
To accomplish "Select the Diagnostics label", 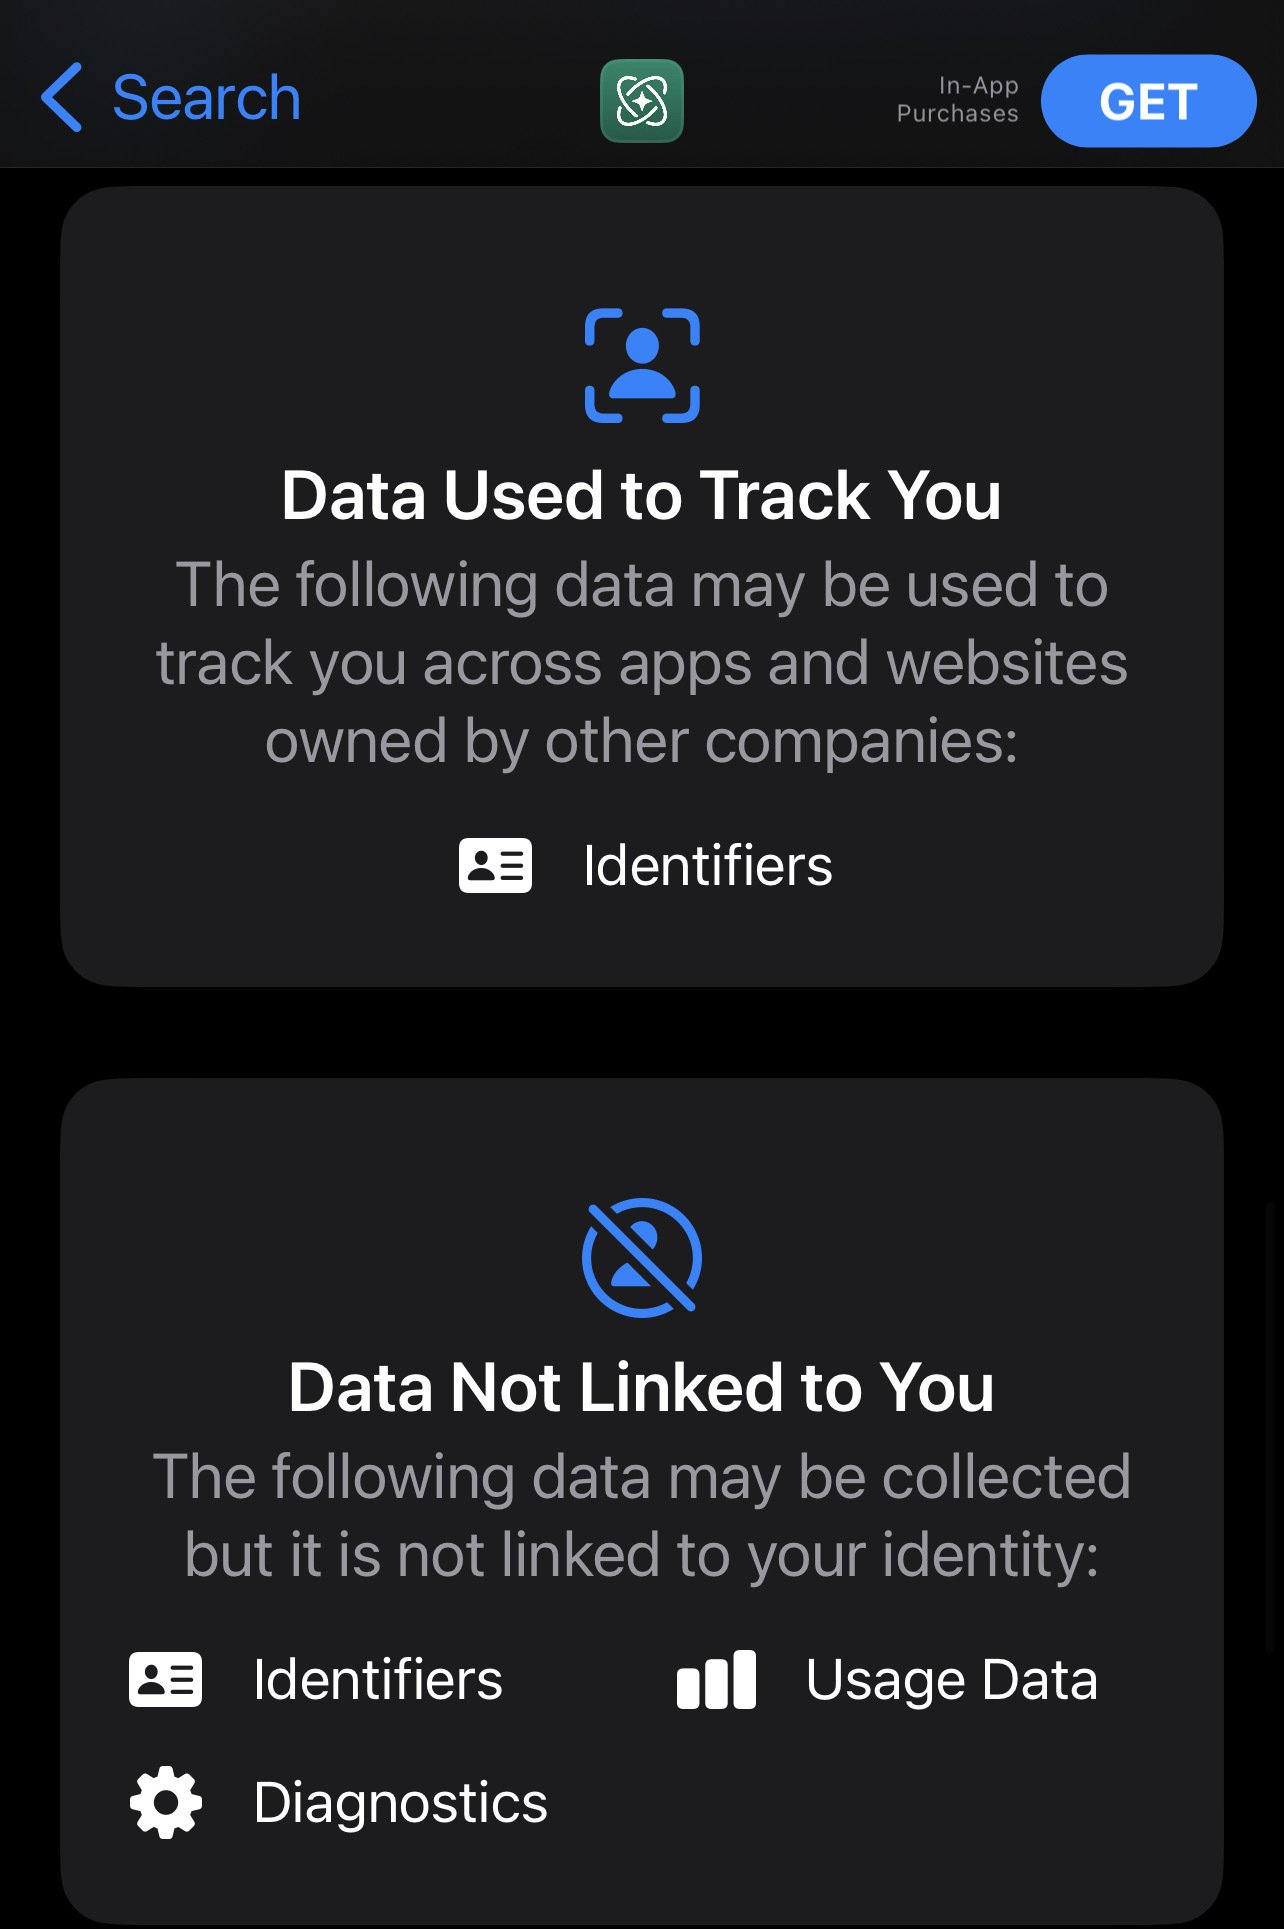I will coord(400,1803).
